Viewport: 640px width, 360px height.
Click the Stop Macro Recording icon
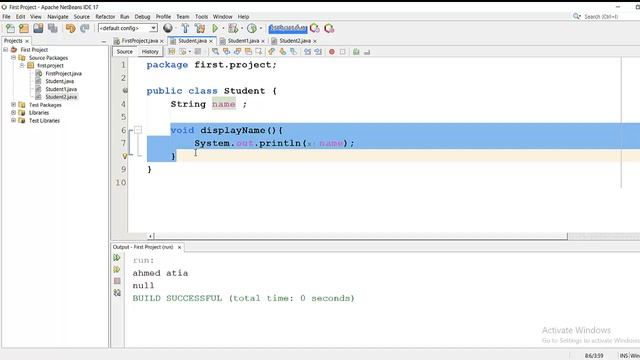coord(343,52)
